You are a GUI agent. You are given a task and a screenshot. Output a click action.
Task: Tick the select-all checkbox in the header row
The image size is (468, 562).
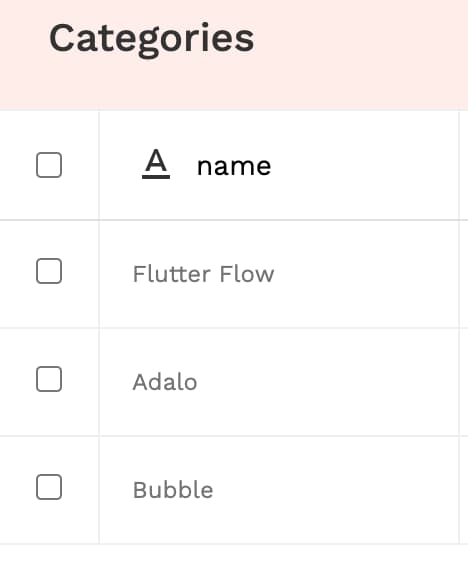point(49,165)
